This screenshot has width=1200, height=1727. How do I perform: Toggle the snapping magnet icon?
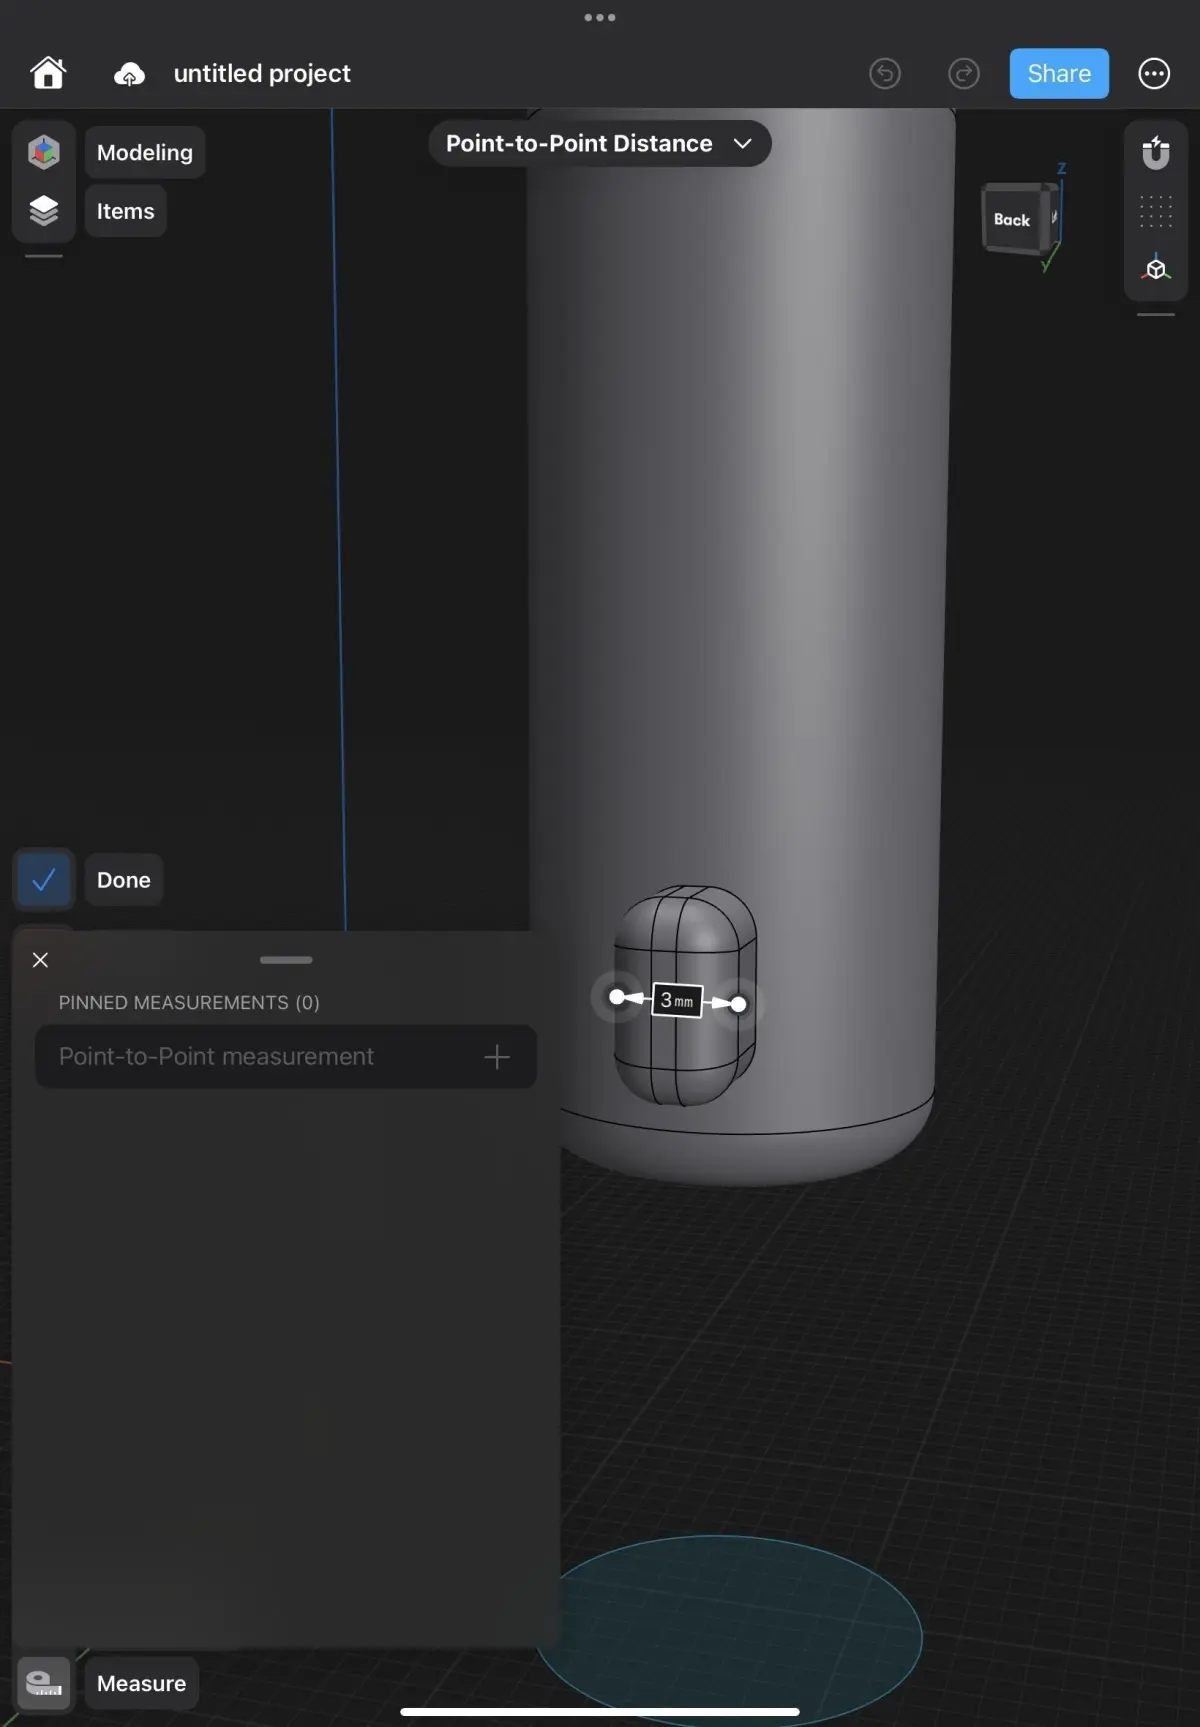point(1156,152)
